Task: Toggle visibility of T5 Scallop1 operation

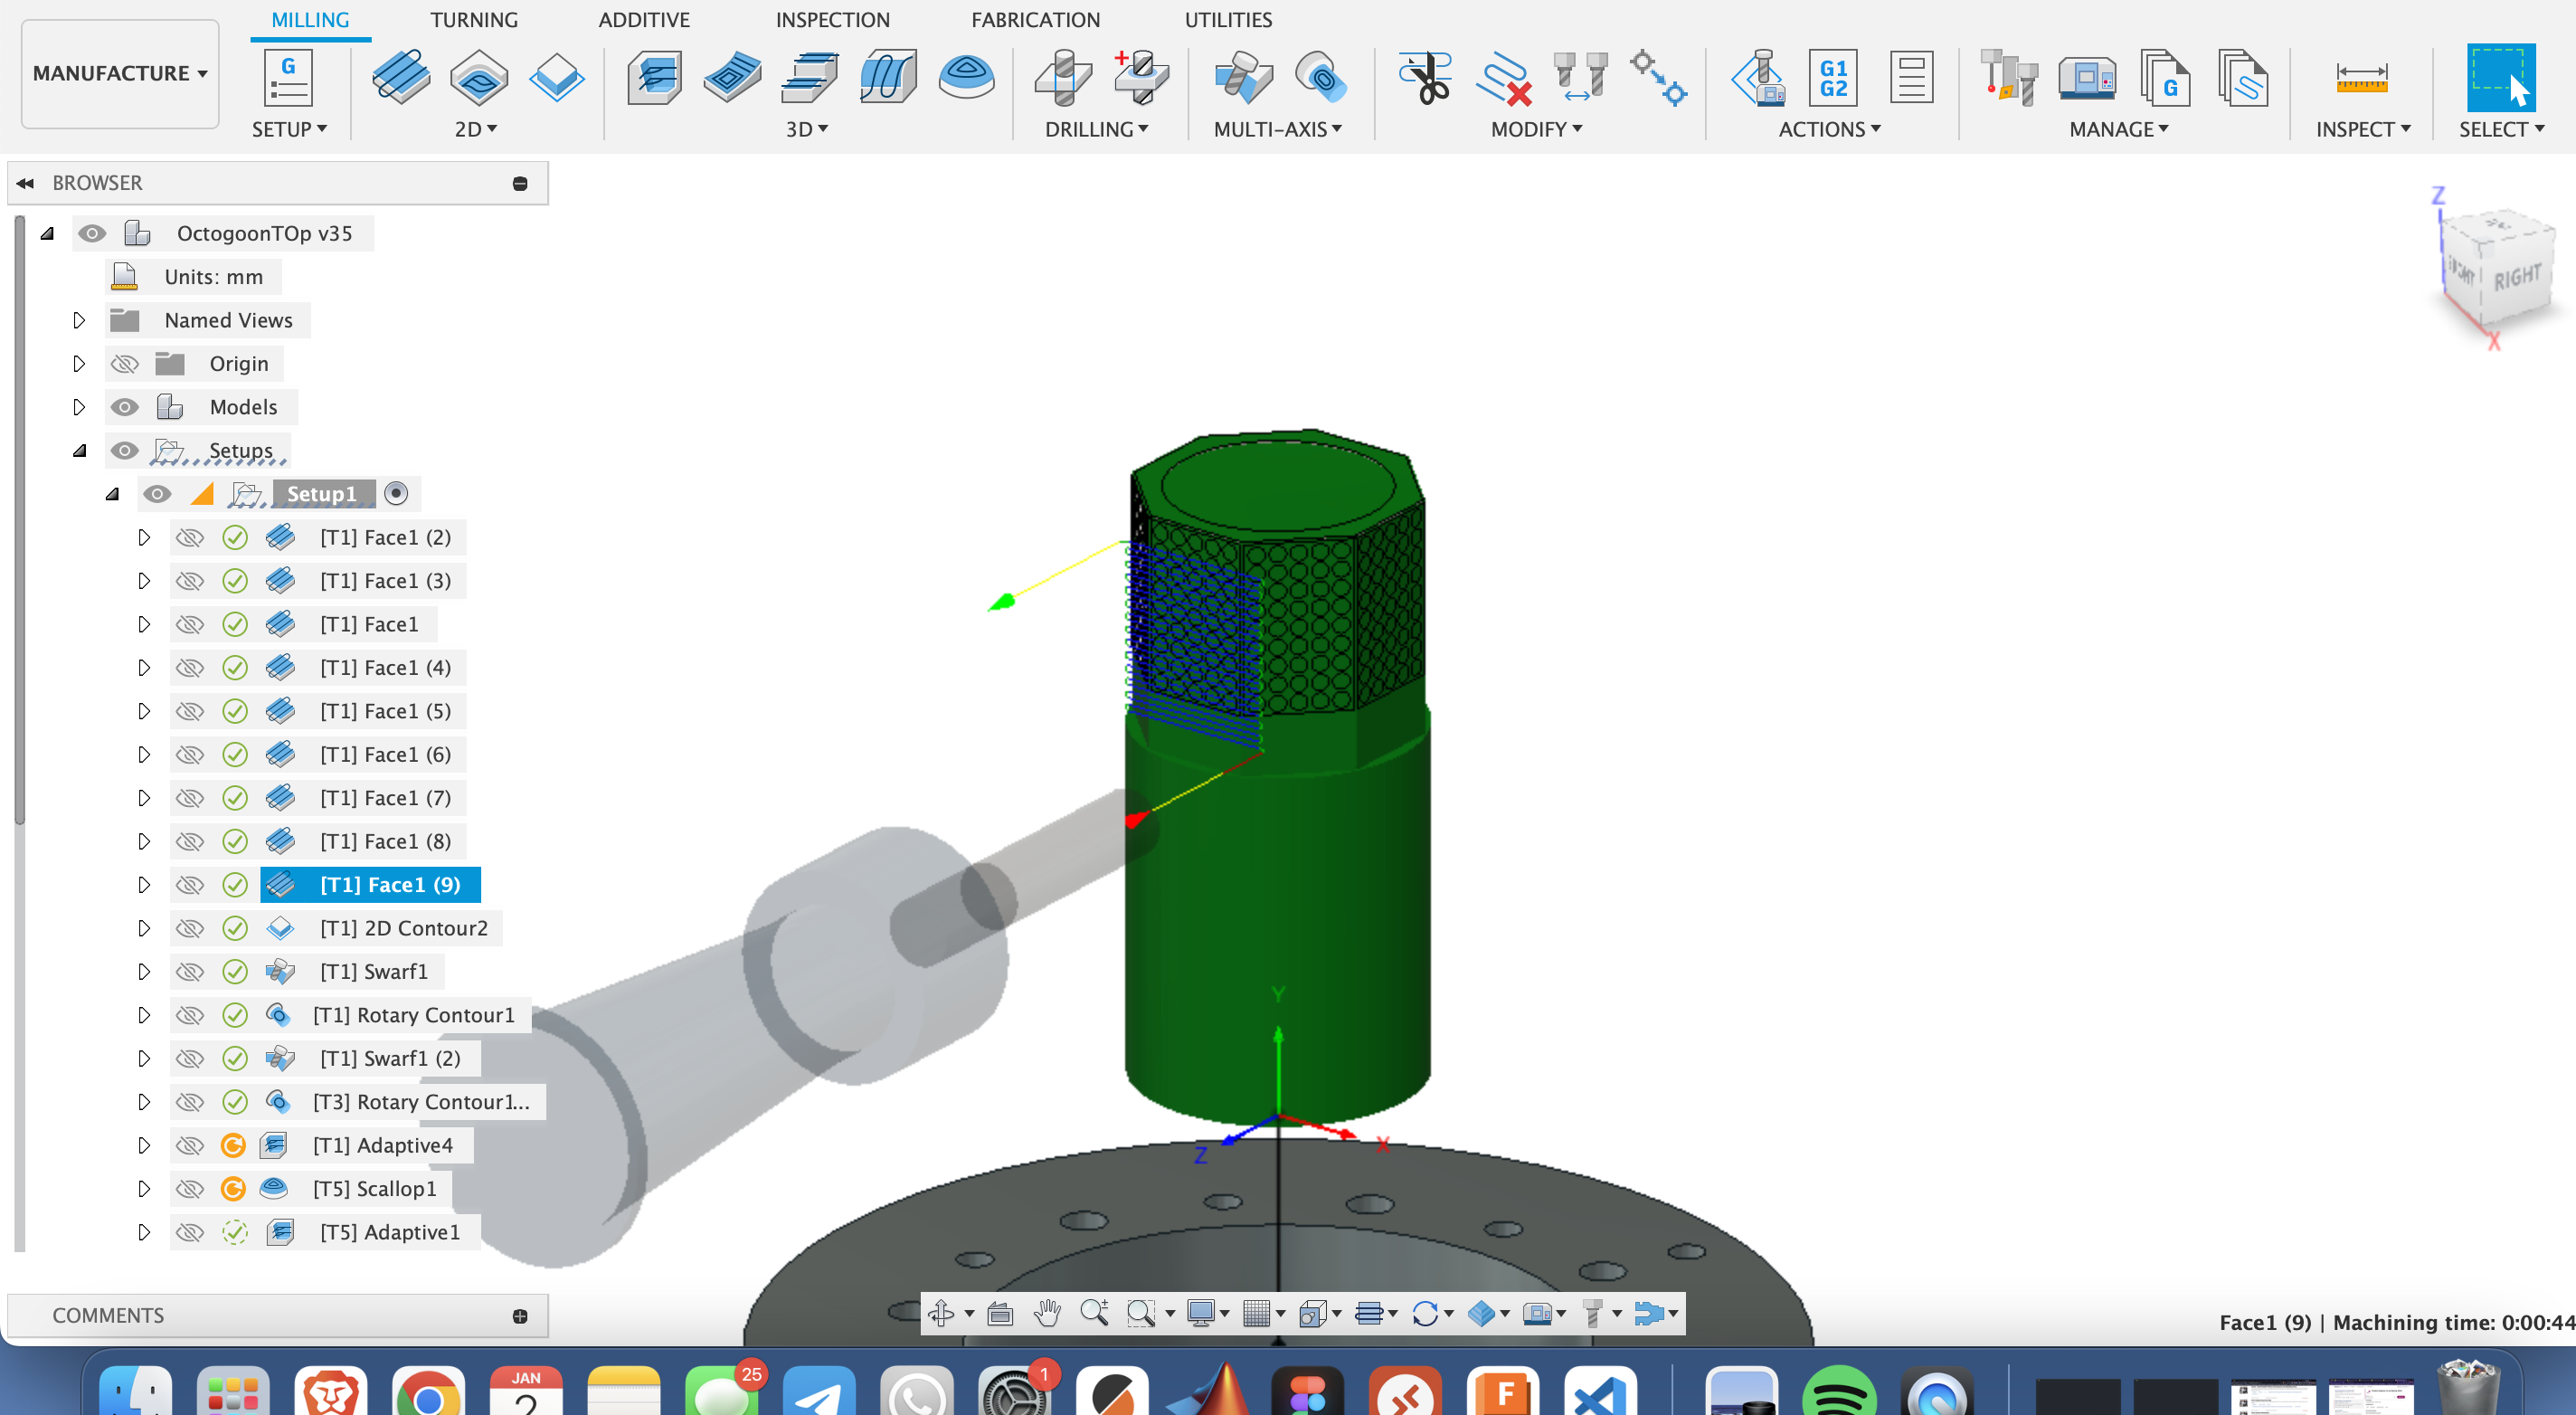Action: coord(190,1189)
